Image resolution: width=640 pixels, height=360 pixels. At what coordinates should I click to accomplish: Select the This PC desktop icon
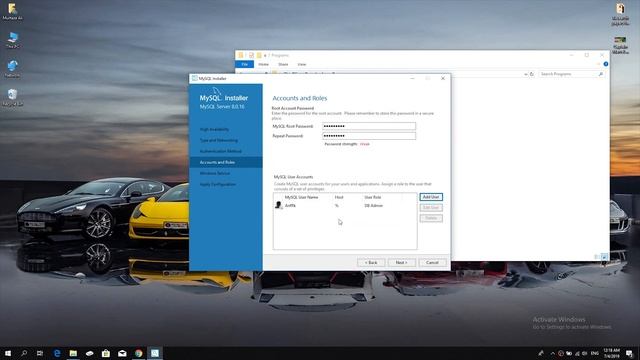[13, 40]
